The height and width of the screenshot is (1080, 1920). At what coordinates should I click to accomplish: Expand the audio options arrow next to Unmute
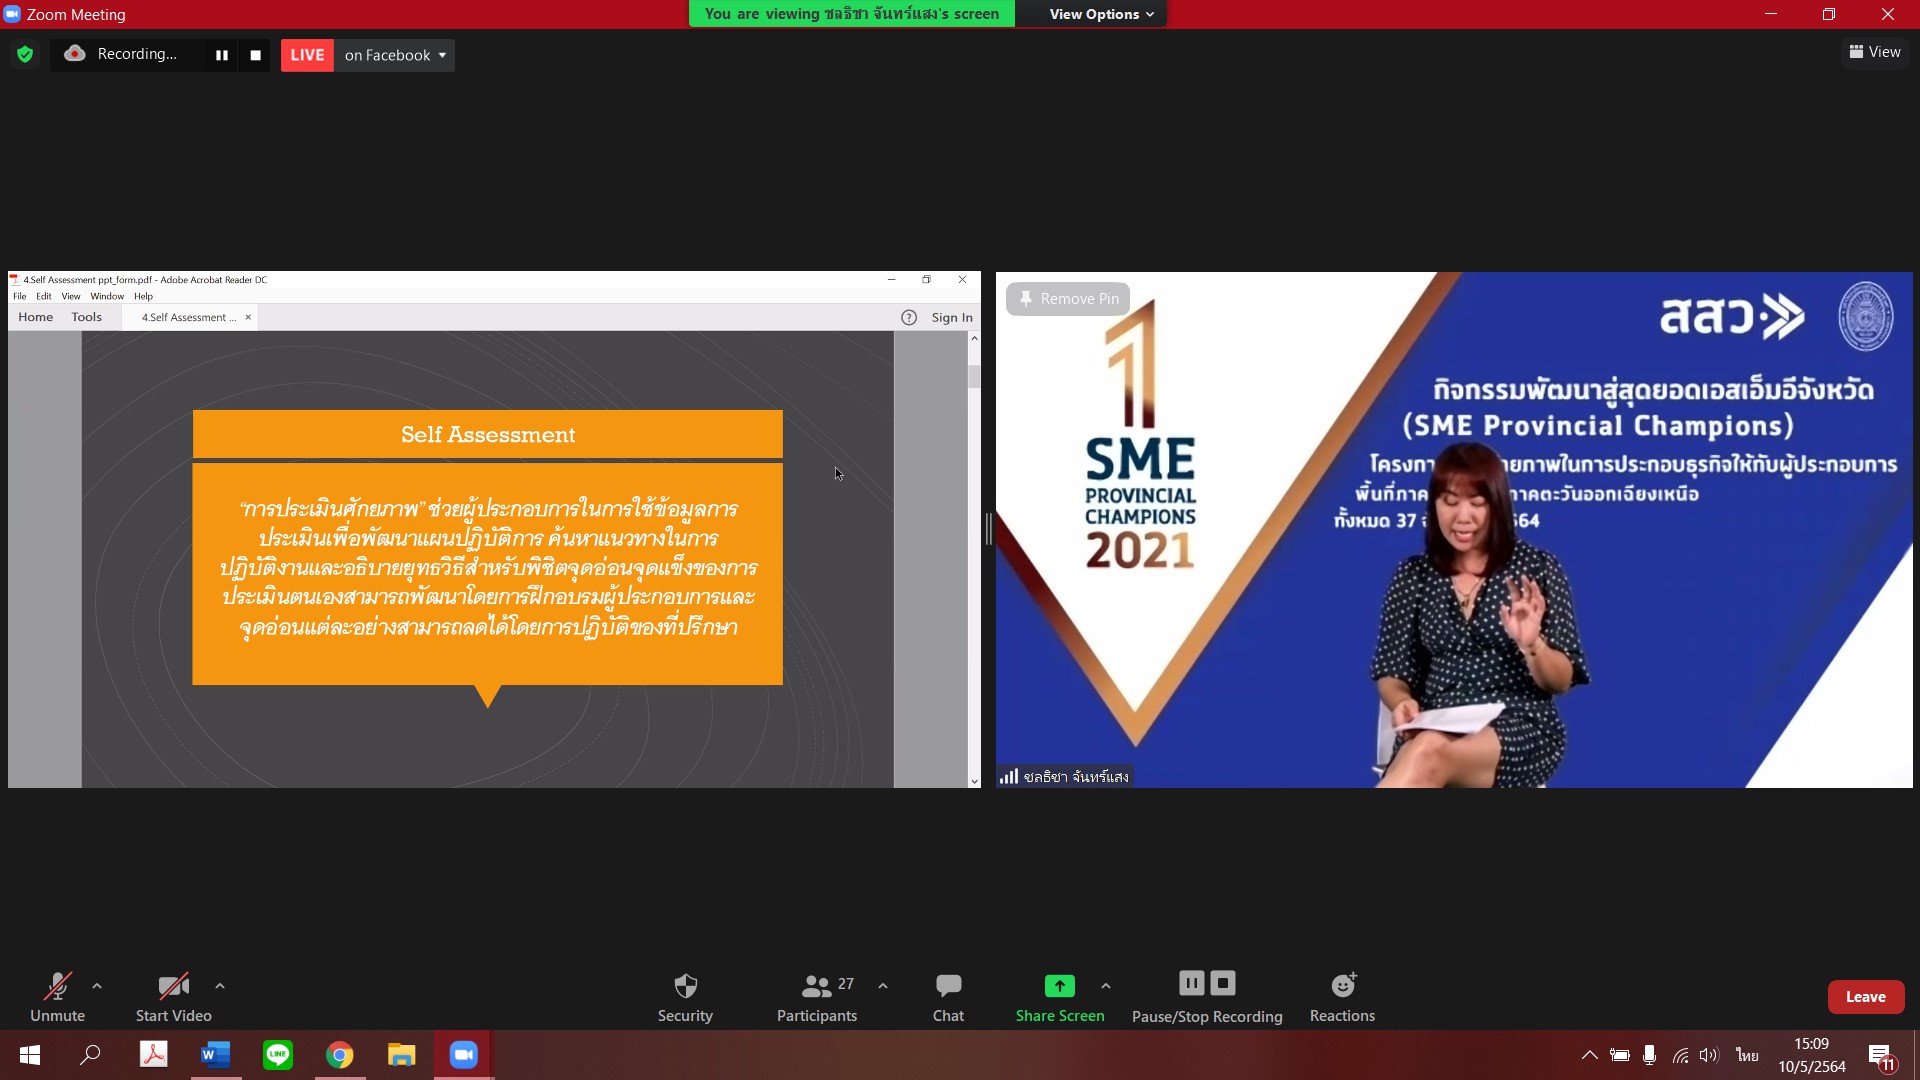(97, 986)
